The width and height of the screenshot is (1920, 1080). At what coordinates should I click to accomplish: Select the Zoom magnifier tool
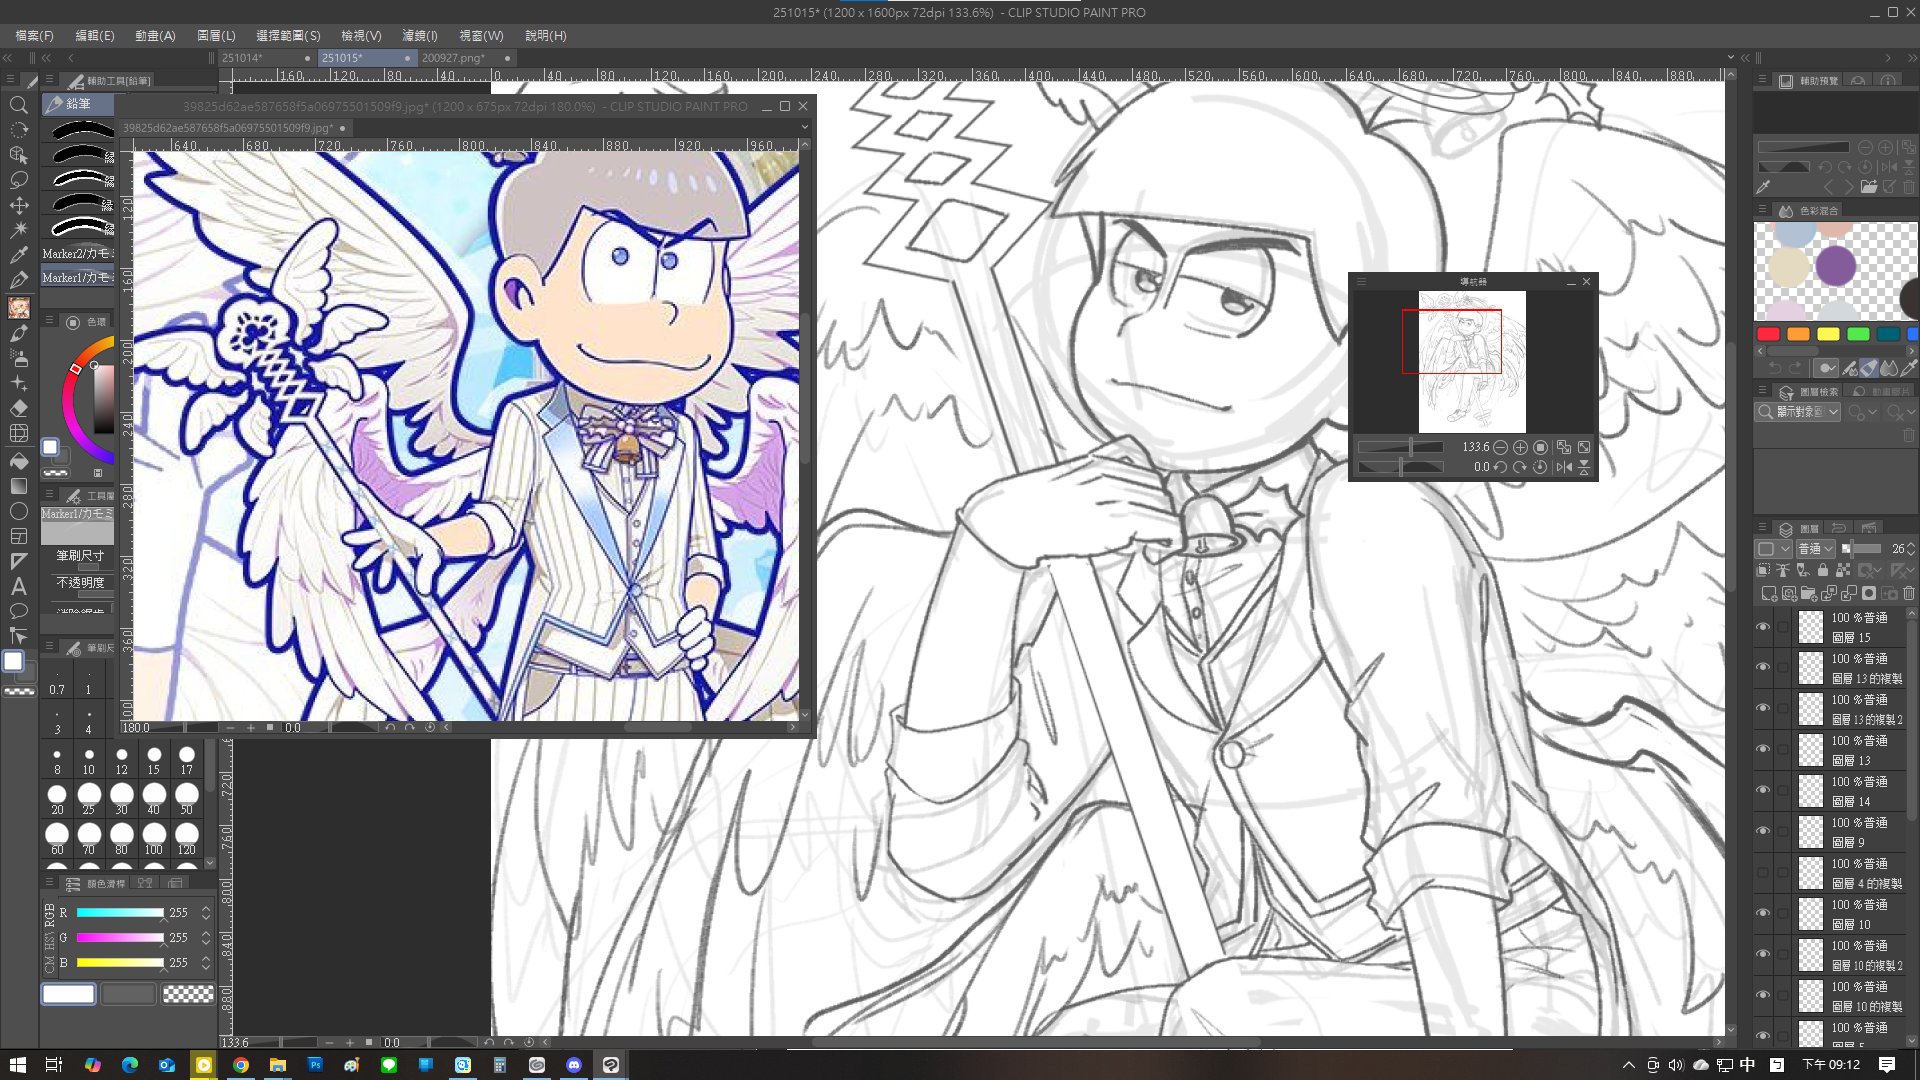(x=18, y=105)
